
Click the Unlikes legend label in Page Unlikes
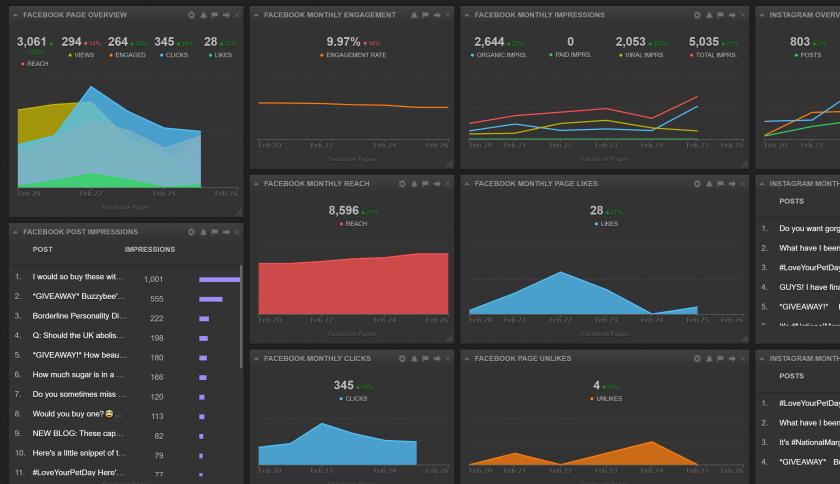[606, 399]
